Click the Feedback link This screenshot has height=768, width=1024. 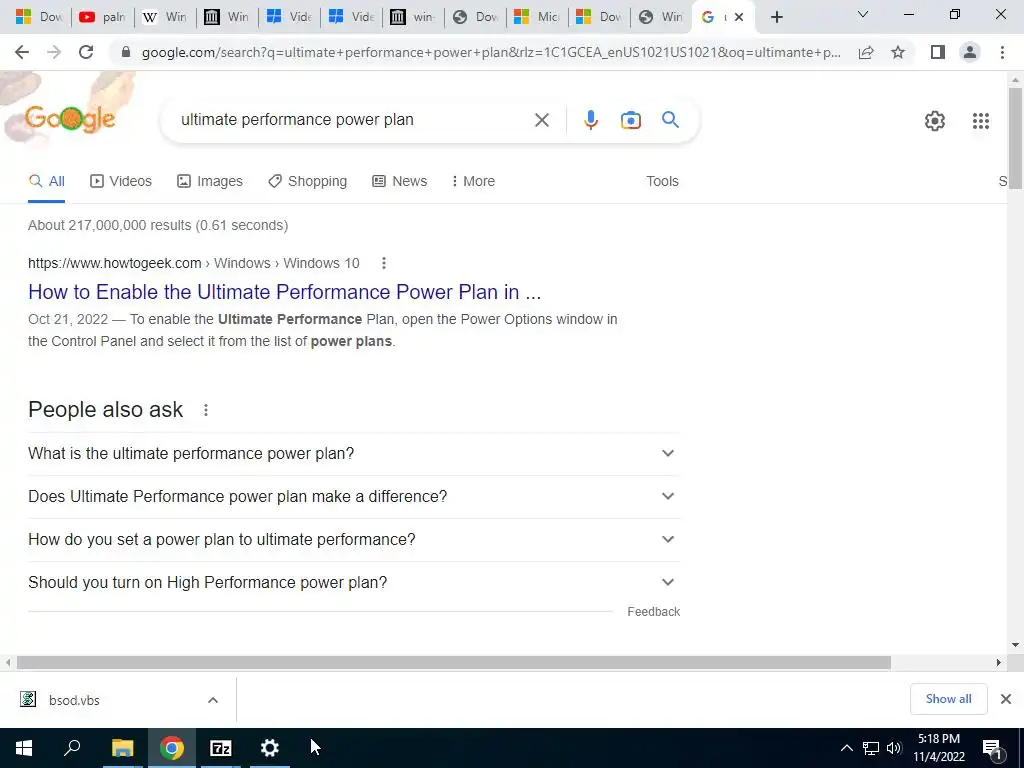coord(654,612)
